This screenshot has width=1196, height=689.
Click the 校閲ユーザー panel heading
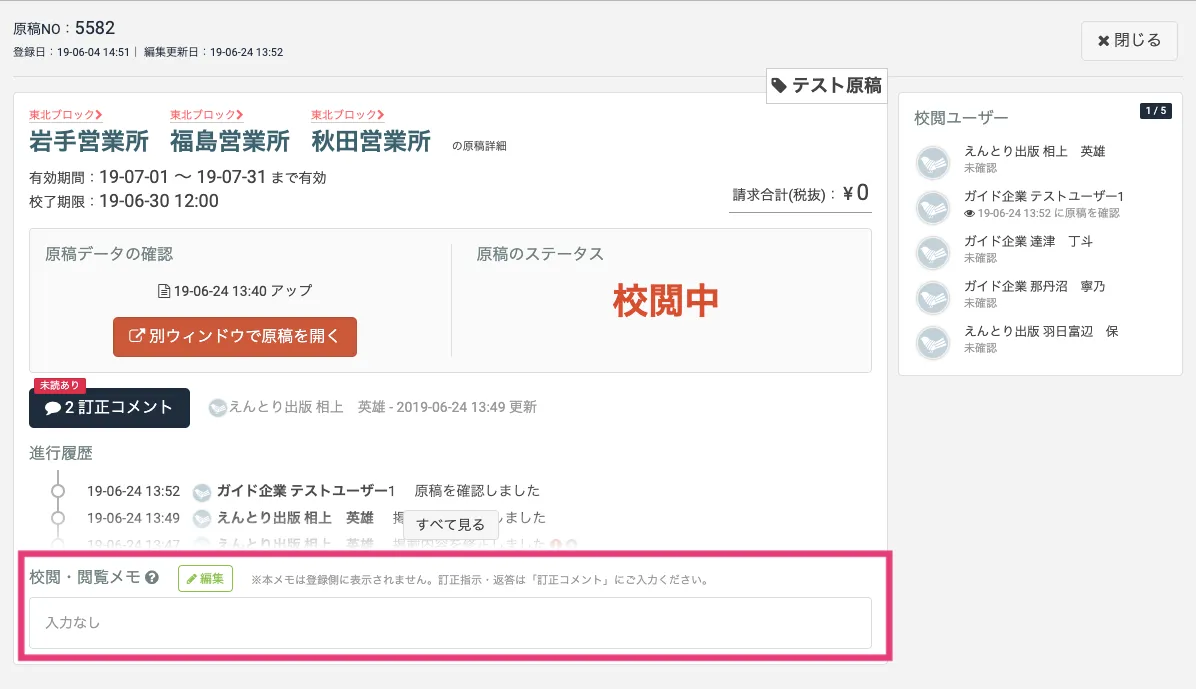(961, 118)
